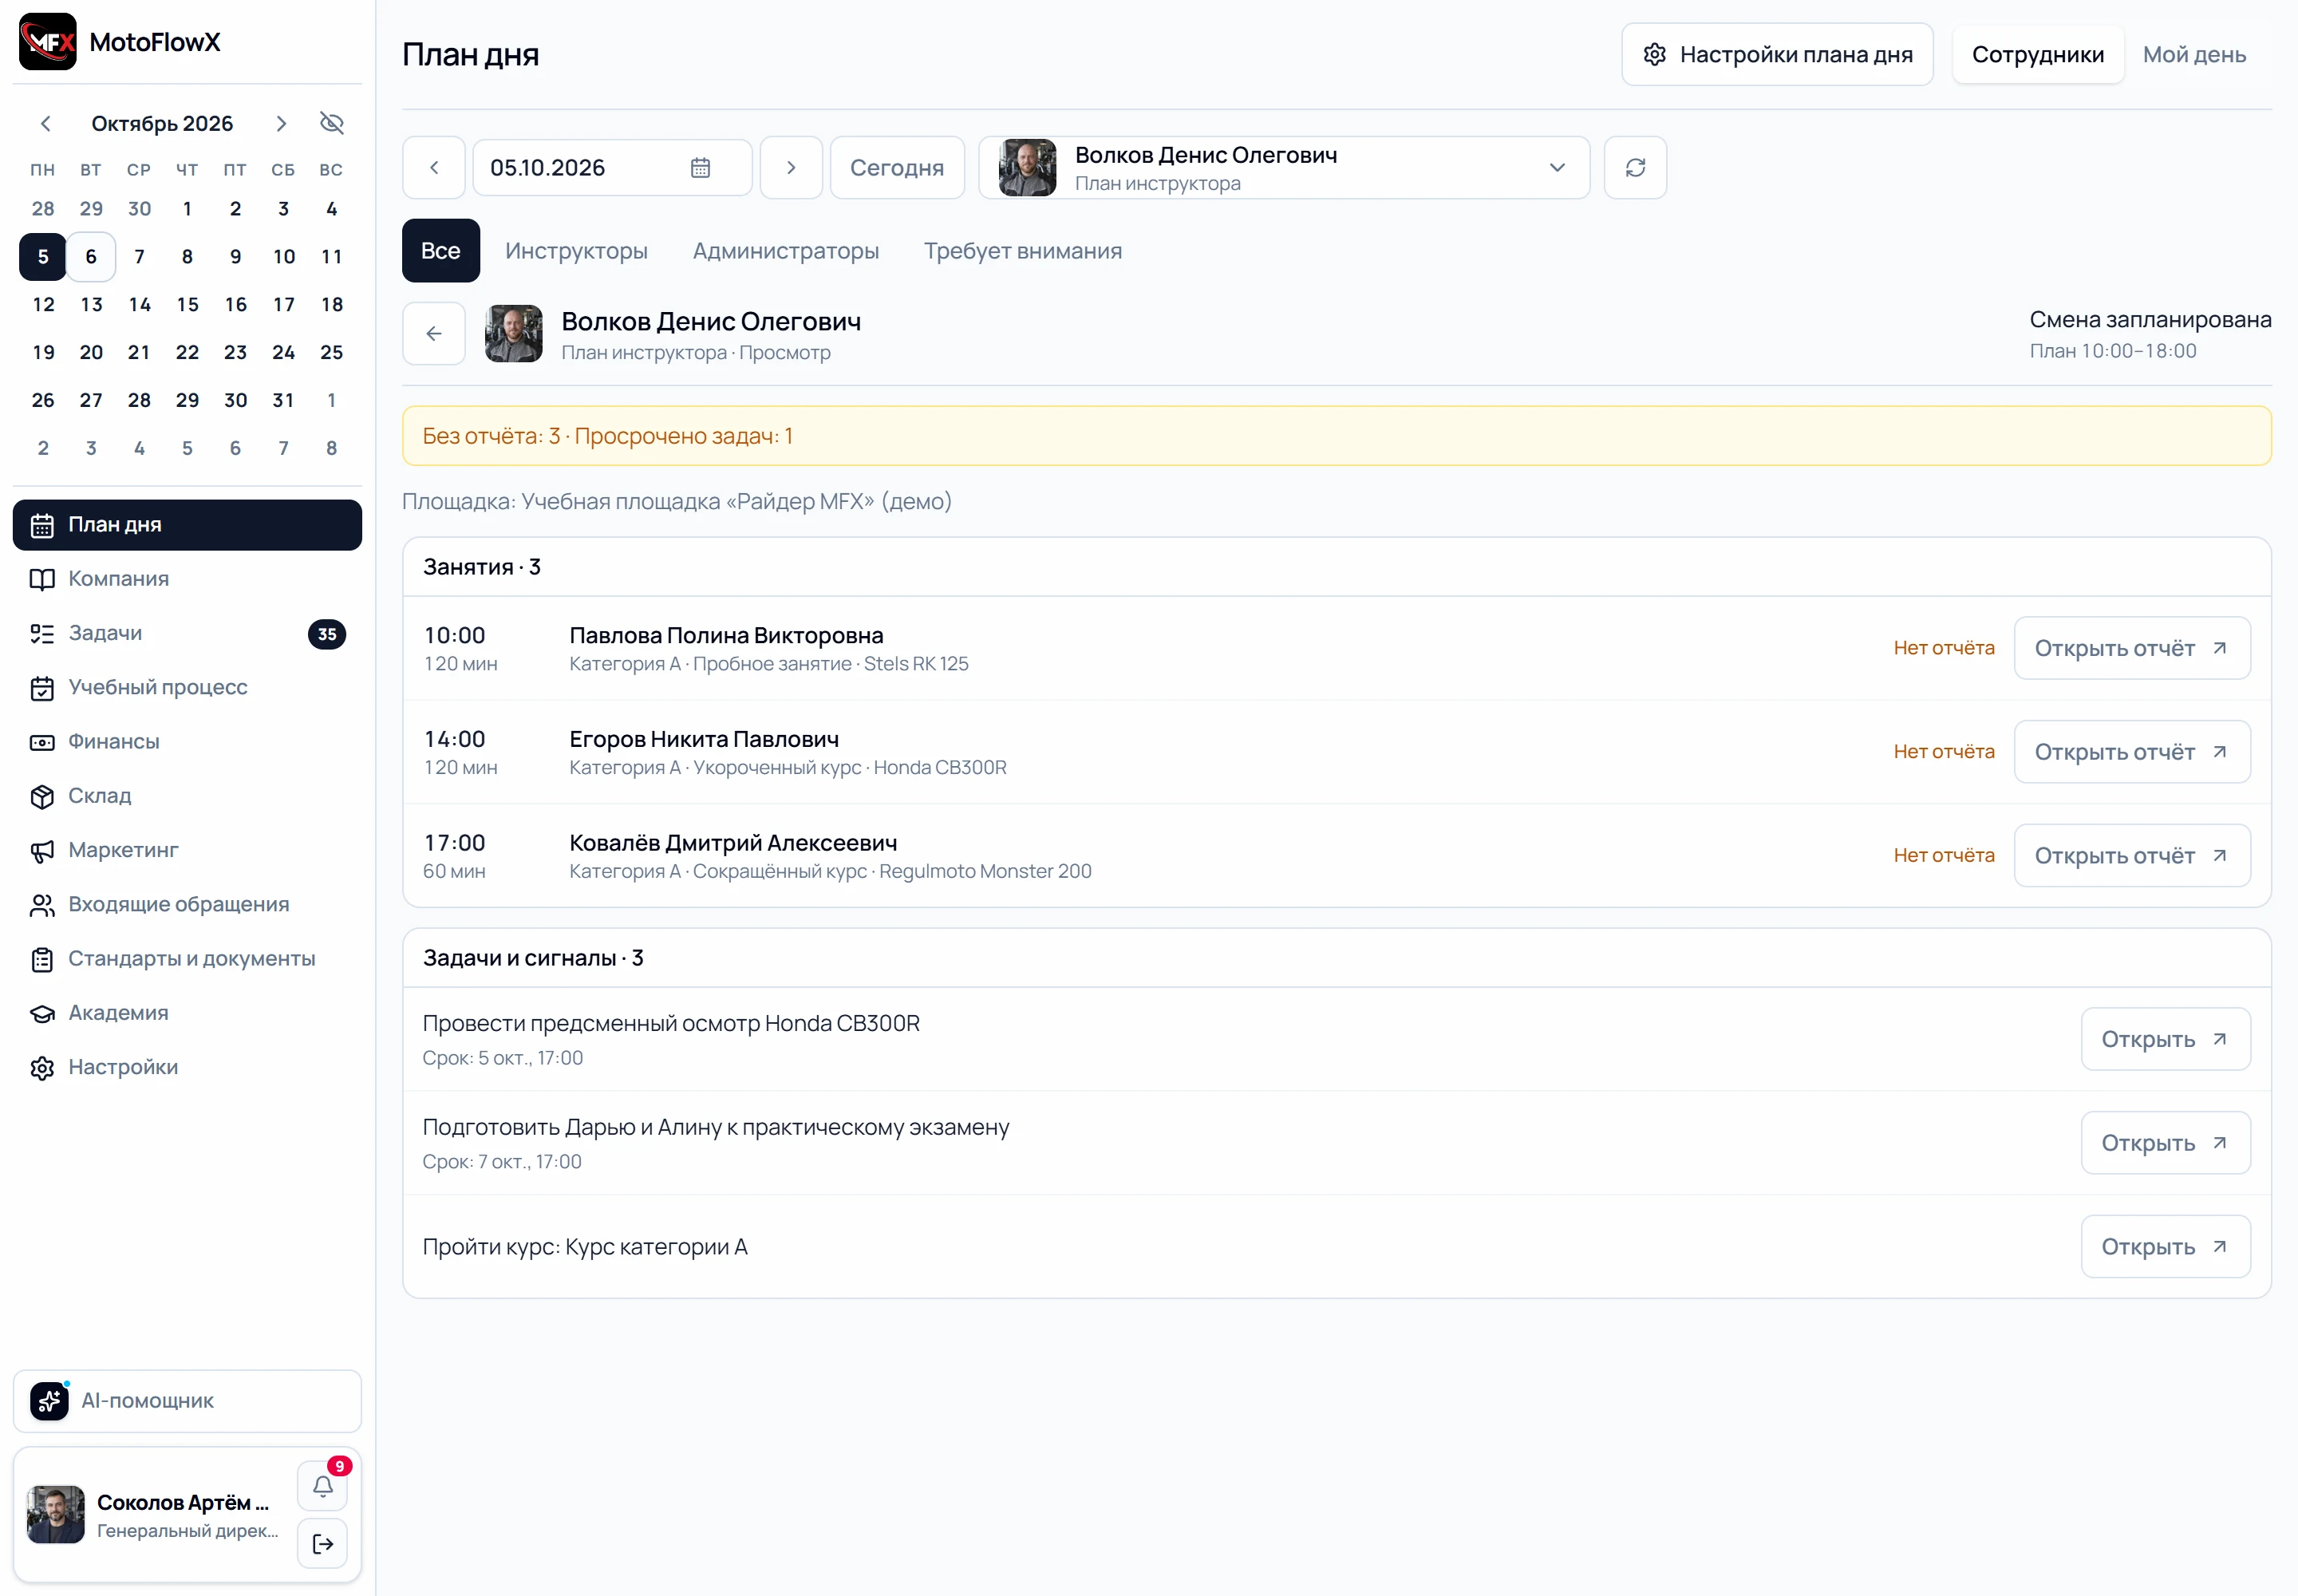
Task: Go to next day with right chevron
Action: click(x=791, y=168)
